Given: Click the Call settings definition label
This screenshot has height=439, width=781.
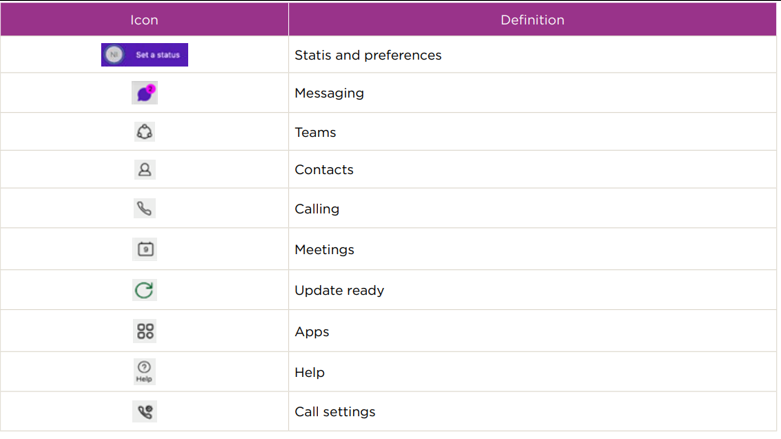Looking at the screenshot, I should pos(335,412).
